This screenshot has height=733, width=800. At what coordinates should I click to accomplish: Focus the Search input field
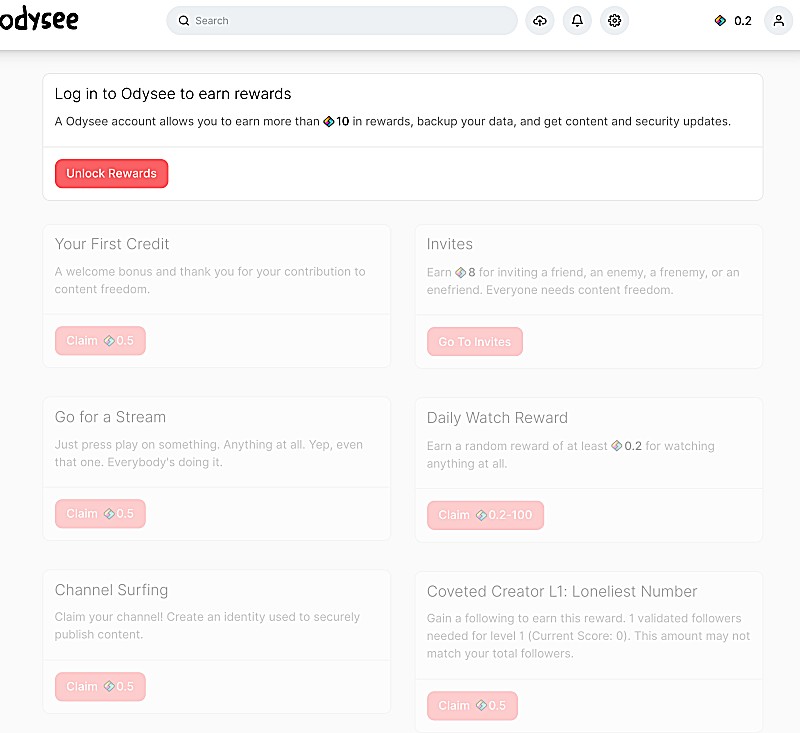tap(342, 20)
